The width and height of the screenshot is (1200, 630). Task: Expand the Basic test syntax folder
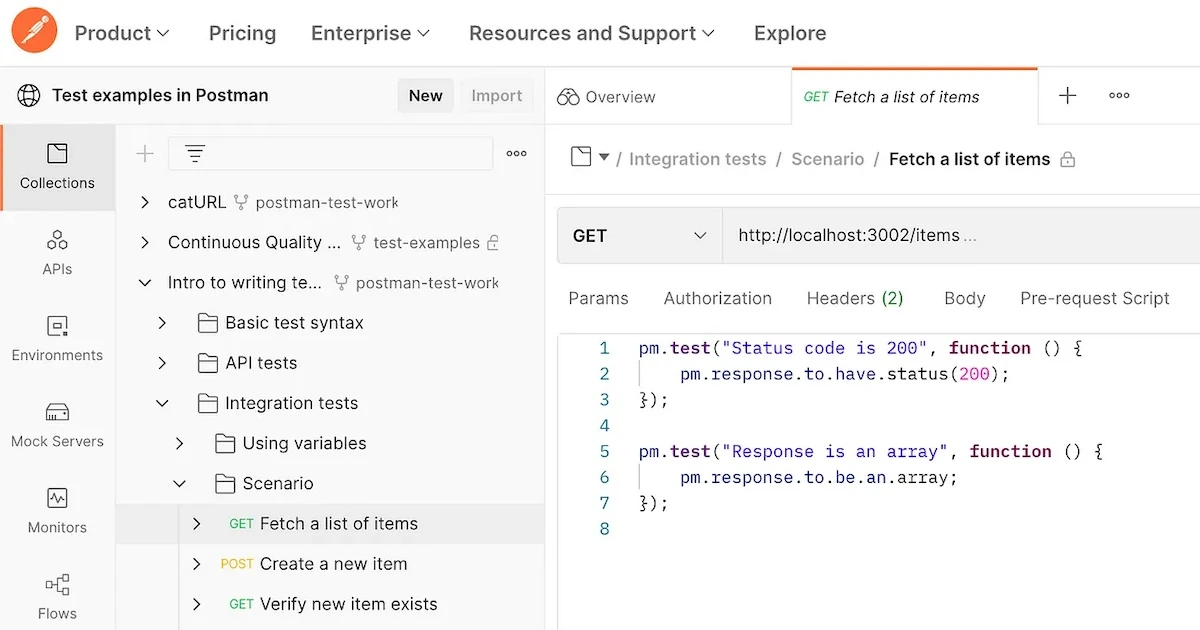(162, 323)
